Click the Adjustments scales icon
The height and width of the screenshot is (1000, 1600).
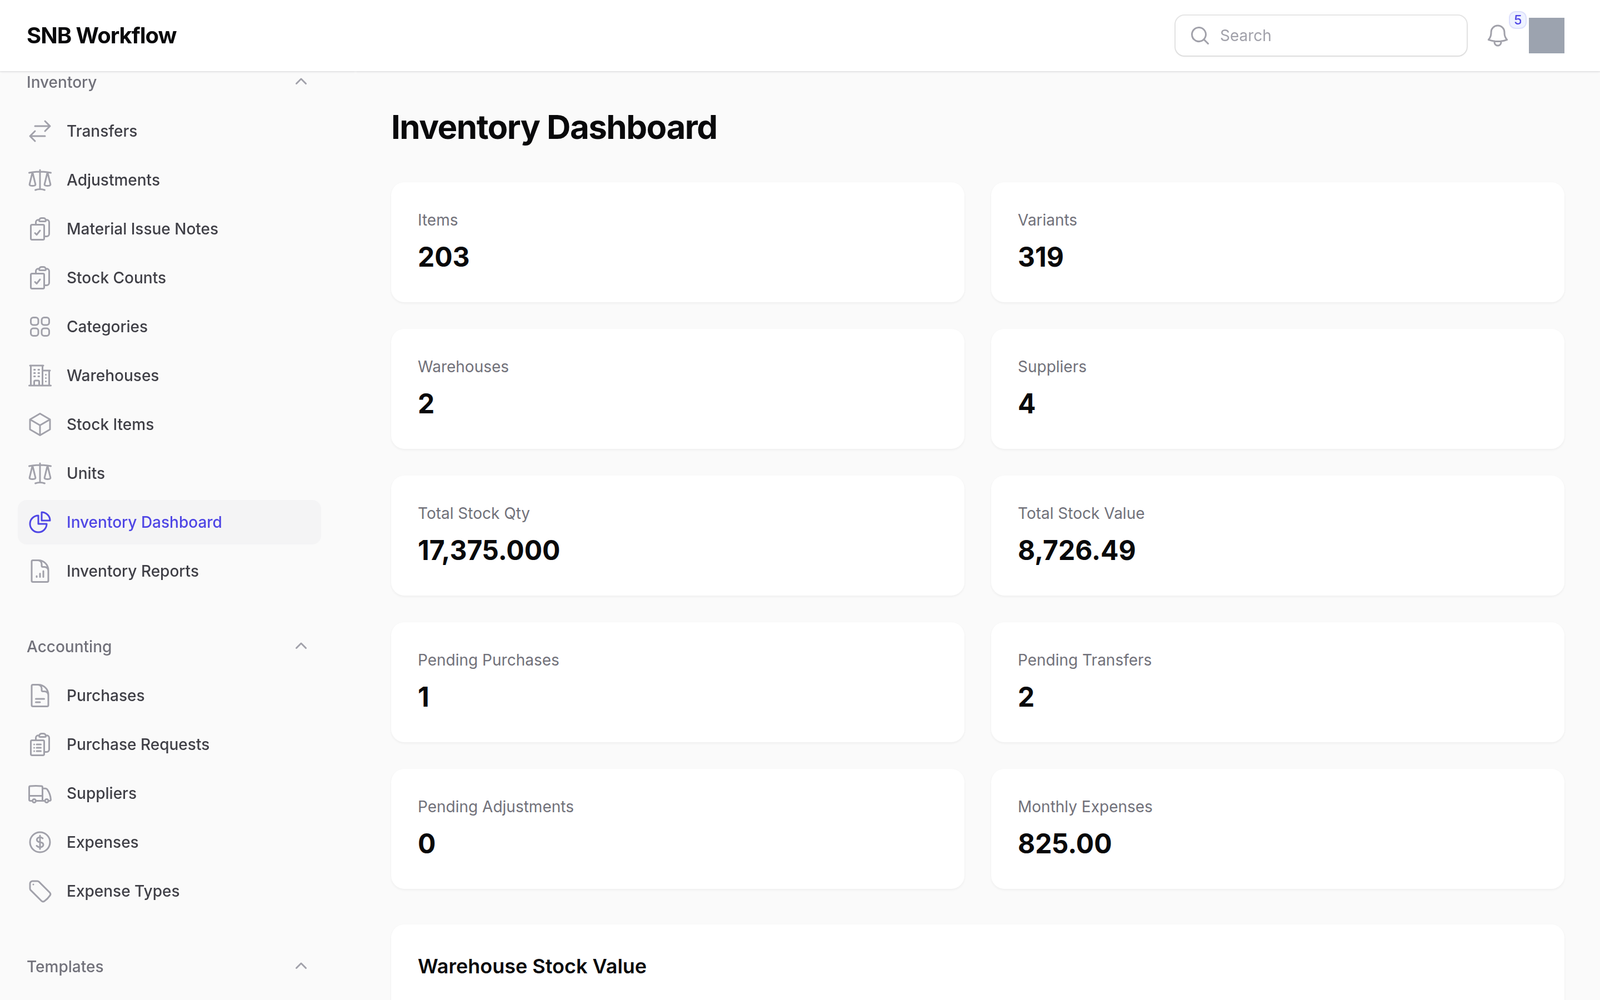[x=40, y=180]
